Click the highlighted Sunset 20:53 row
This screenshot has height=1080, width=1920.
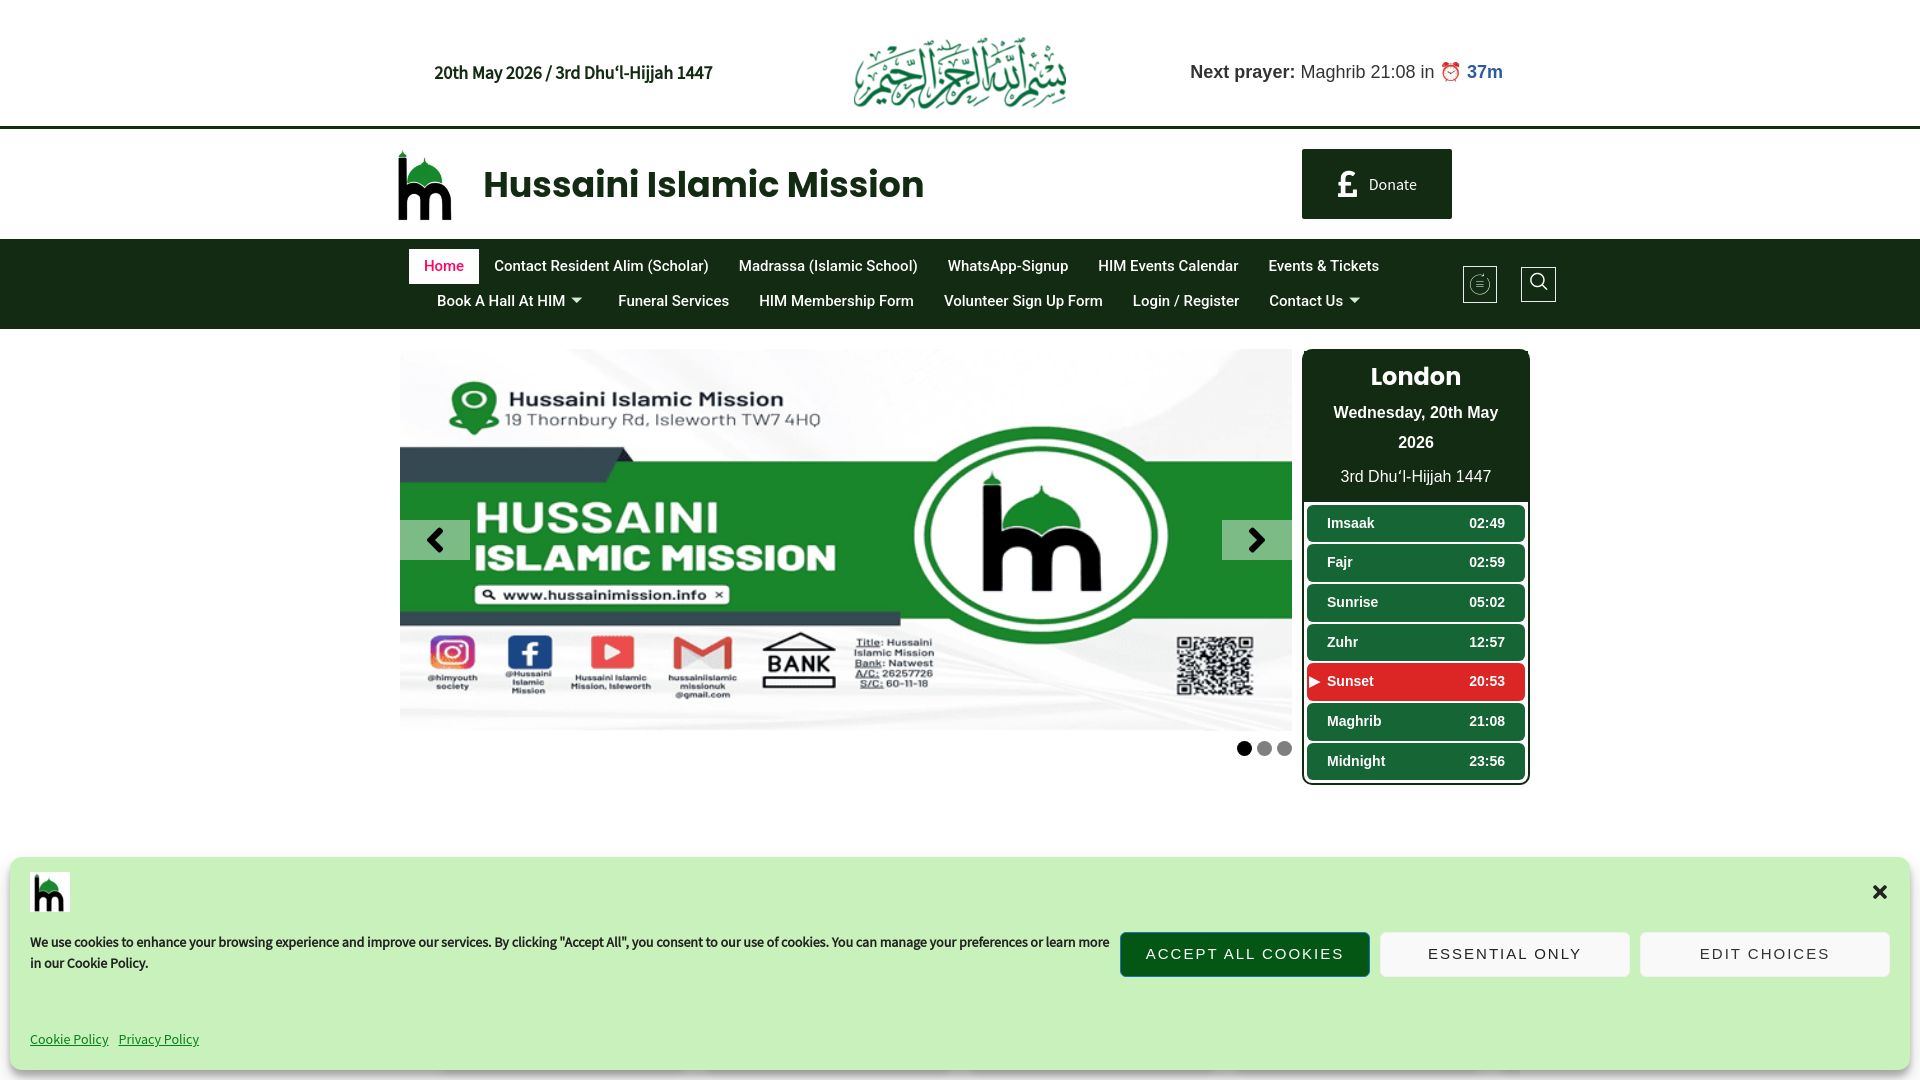1416,682
